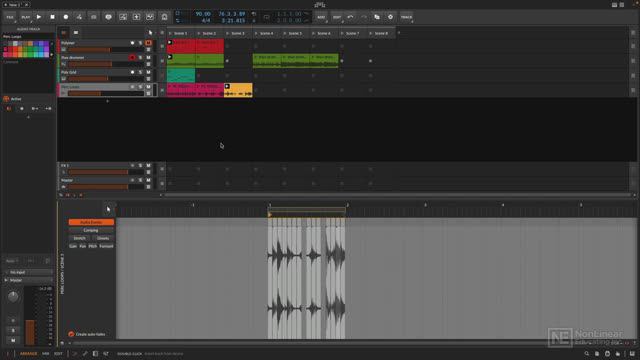Screen dimensions: 640x360
Task: Click the transport Record button
Action: pyautogui.click(x=66, y=17)
